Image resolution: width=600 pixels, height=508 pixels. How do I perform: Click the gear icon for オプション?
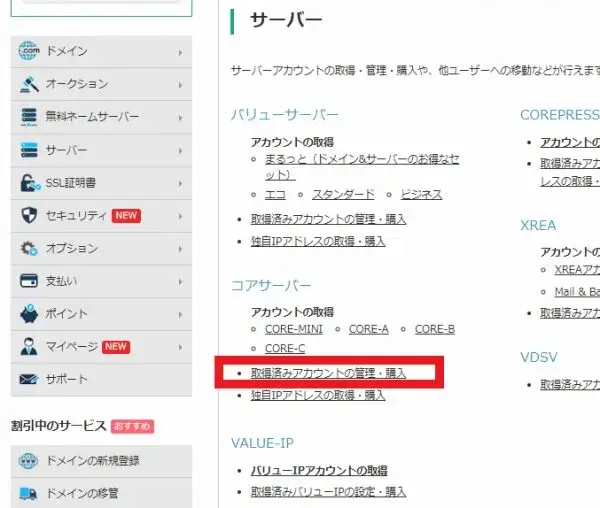pyautogui.click(x=29, y=248)
